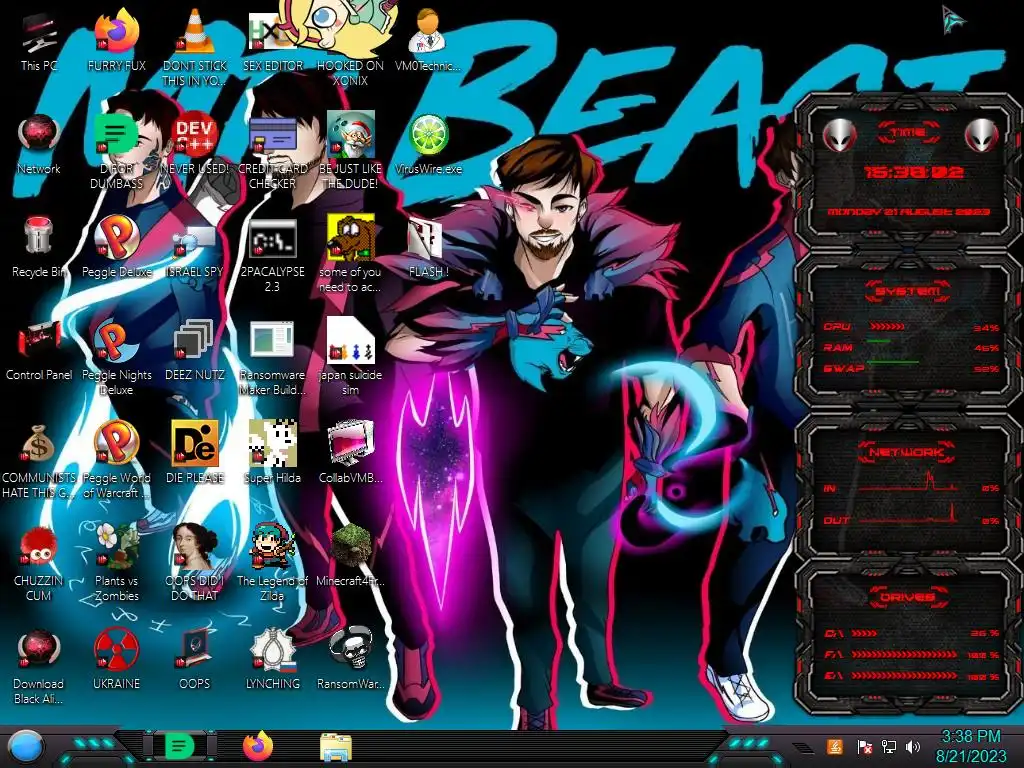Click the NETWORK header in the widget
Screen dimensions: 1024x768
pyautogui.click(x=907, y=452)
